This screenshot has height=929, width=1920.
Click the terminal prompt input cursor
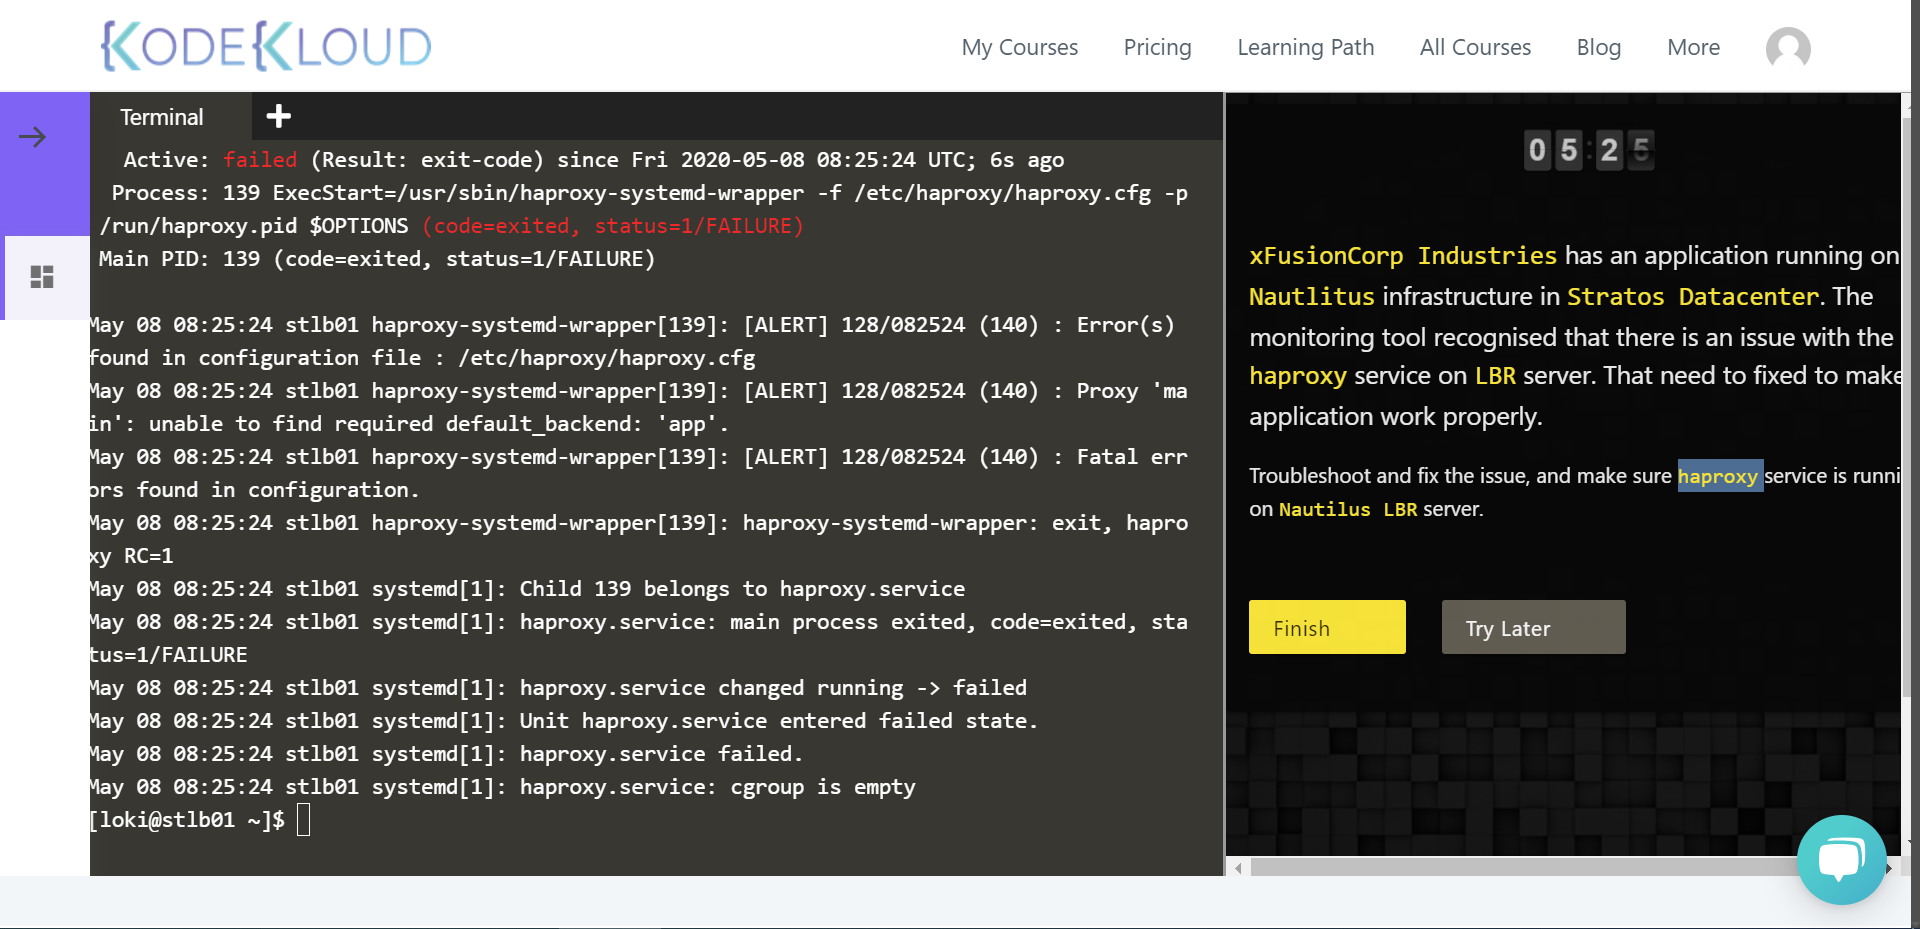[x=303, y=820]
